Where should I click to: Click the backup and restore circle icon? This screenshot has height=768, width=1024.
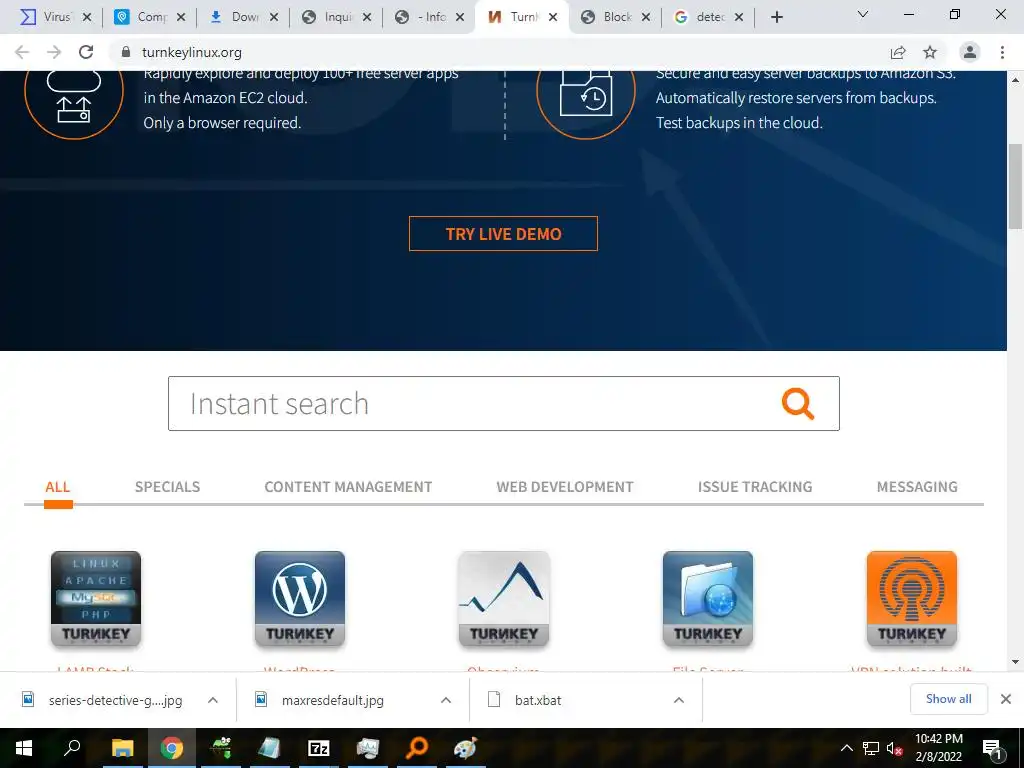click(x=586, y=97)
